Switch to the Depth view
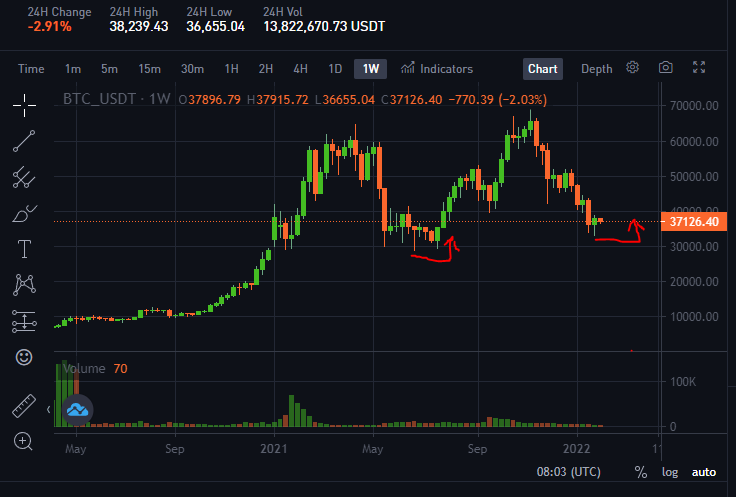The width and height of the screenshot is (736, 497). point(597,69)
